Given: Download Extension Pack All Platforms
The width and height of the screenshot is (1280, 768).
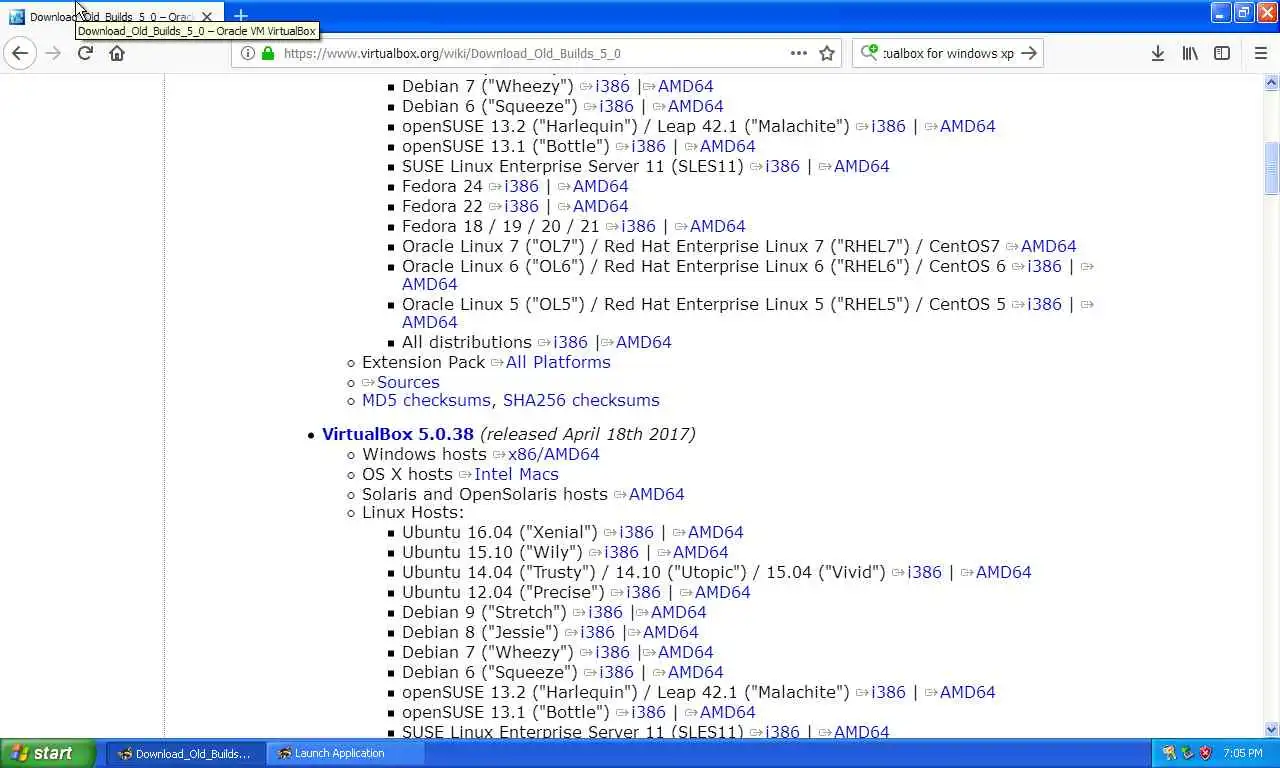Looking at the screenshot, I should 558,362.
